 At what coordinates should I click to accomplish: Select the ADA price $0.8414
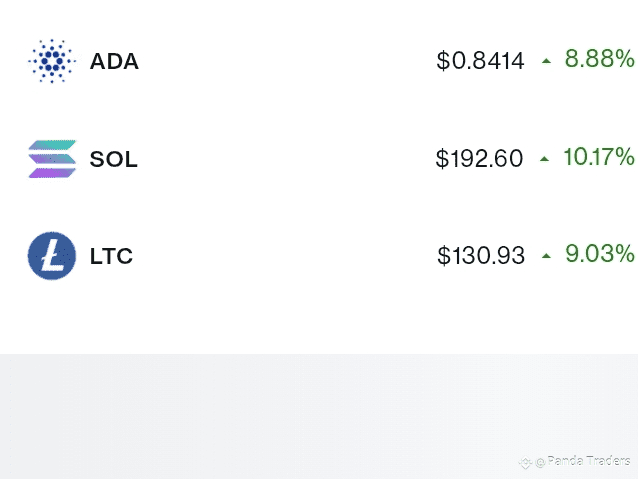480,61
